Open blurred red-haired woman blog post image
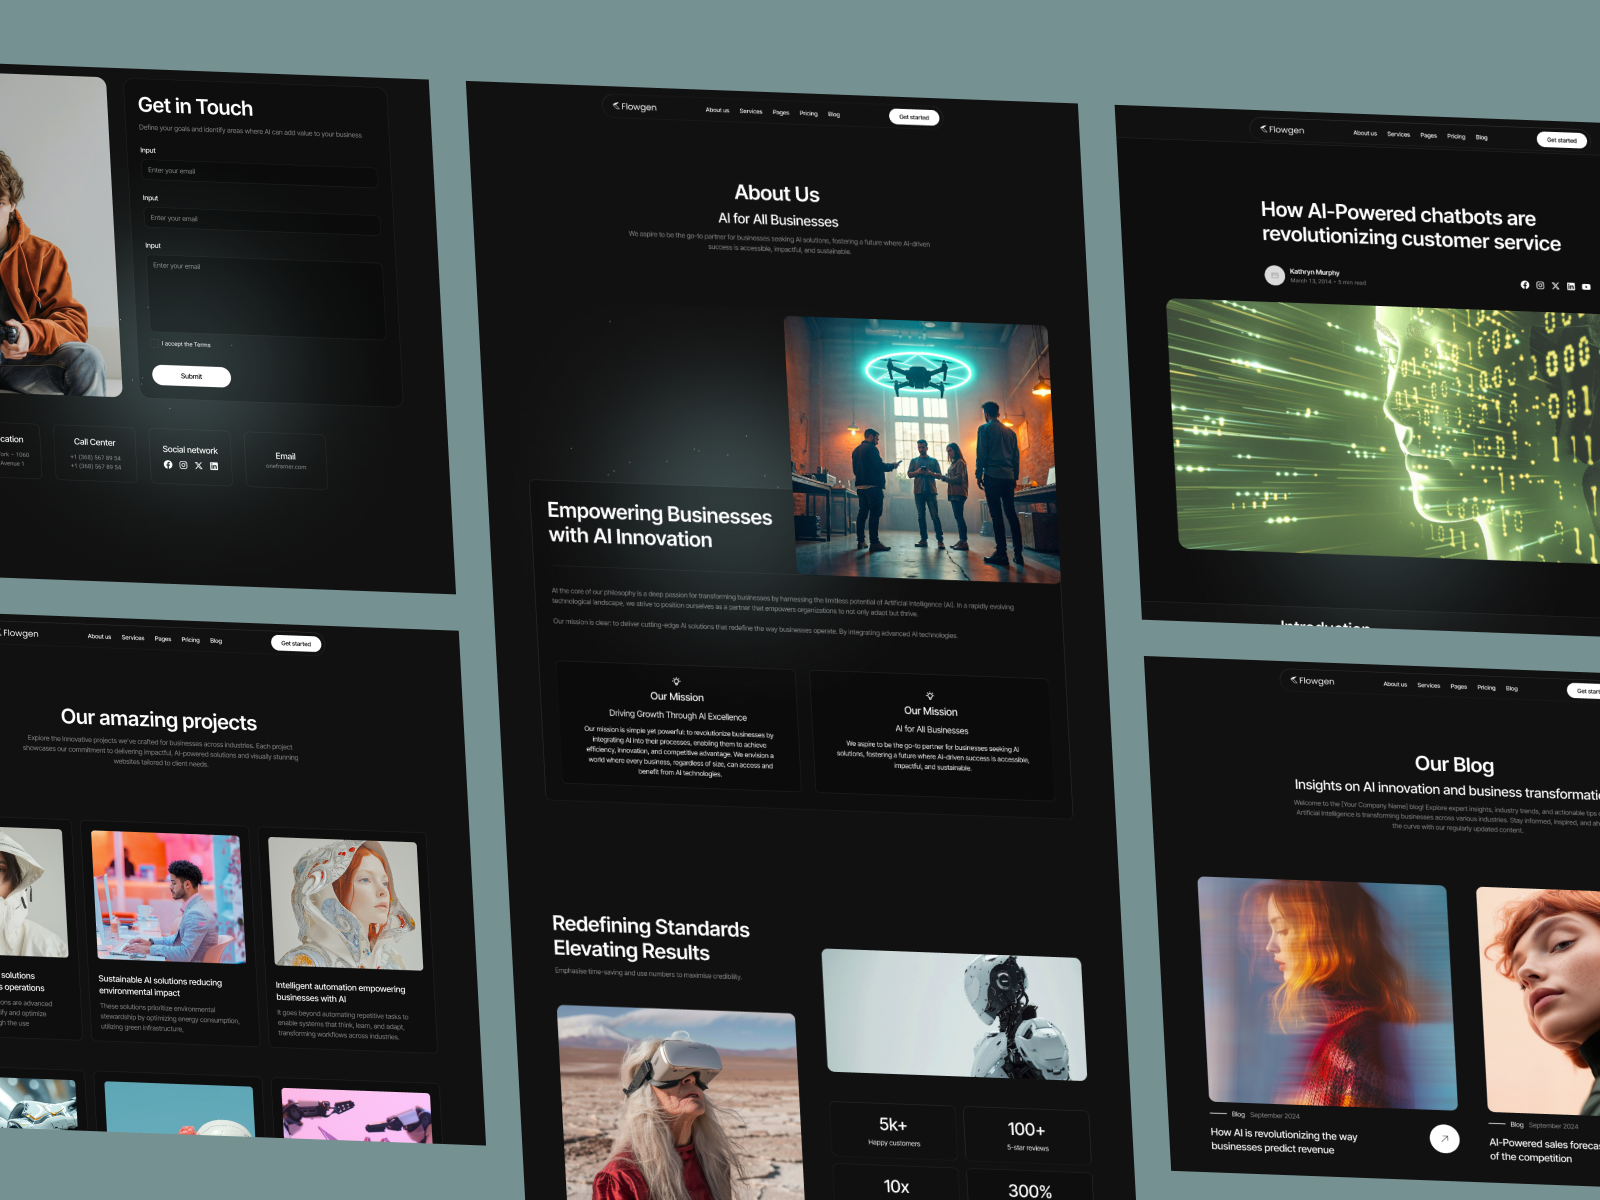 (x=1328, y=993)
